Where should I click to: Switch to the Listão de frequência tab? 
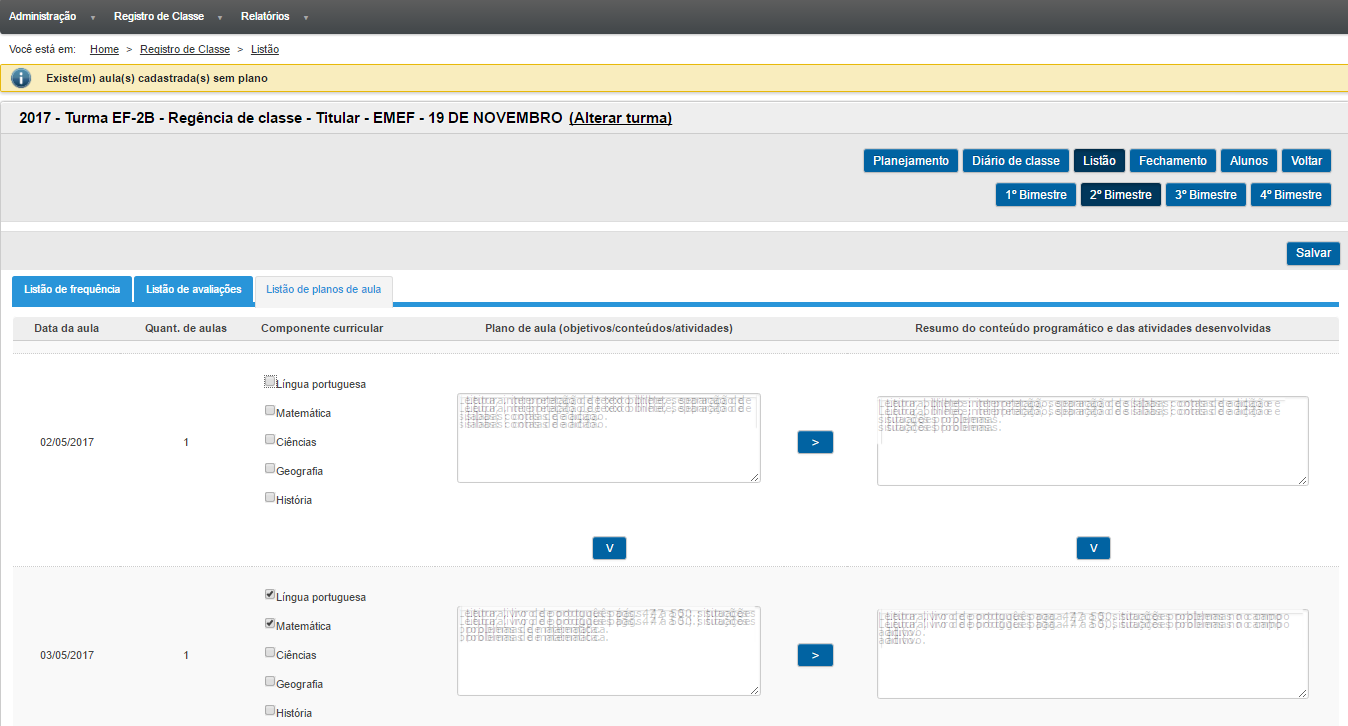72,290
